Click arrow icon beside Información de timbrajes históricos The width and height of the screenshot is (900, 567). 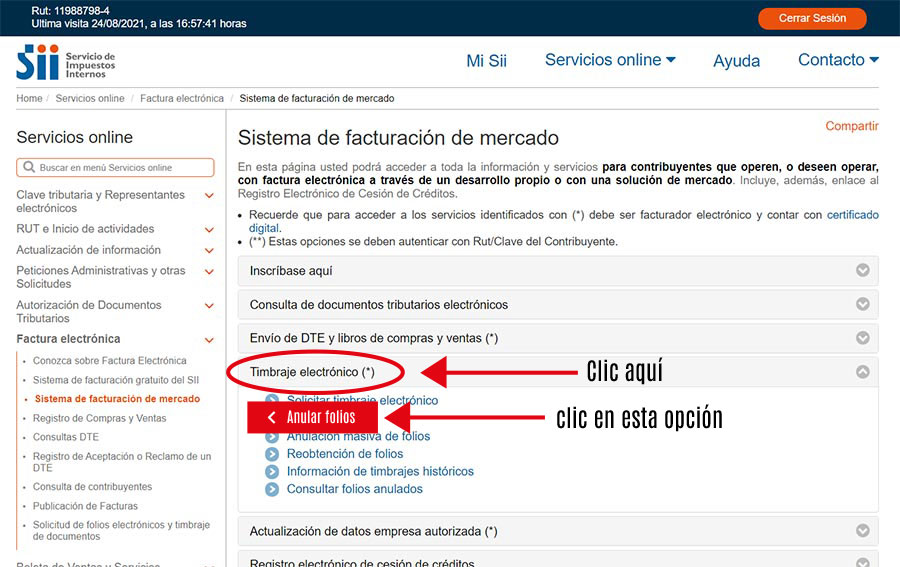[x=272, y=472]
